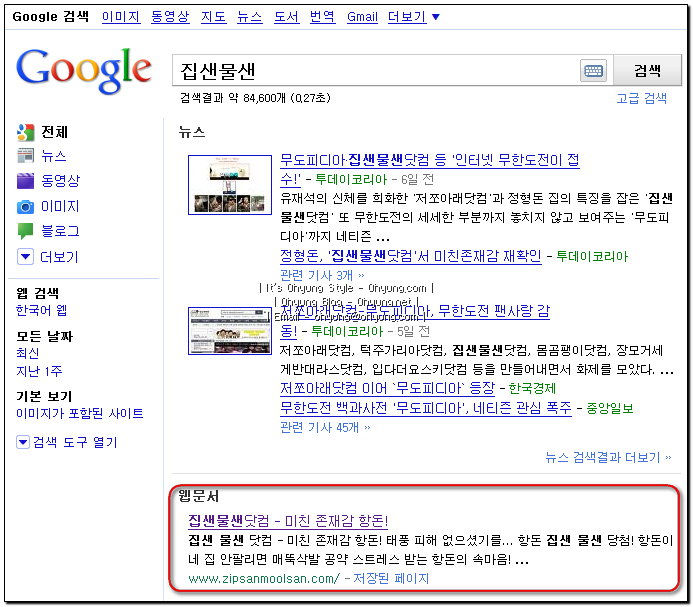
Task: Open 관련 기사 45개 link
Action: tap(325, 428)
